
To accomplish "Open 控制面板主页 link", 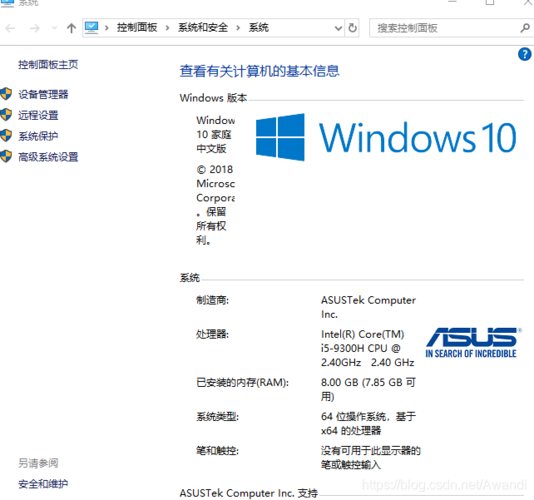I will tap(48, 64).
